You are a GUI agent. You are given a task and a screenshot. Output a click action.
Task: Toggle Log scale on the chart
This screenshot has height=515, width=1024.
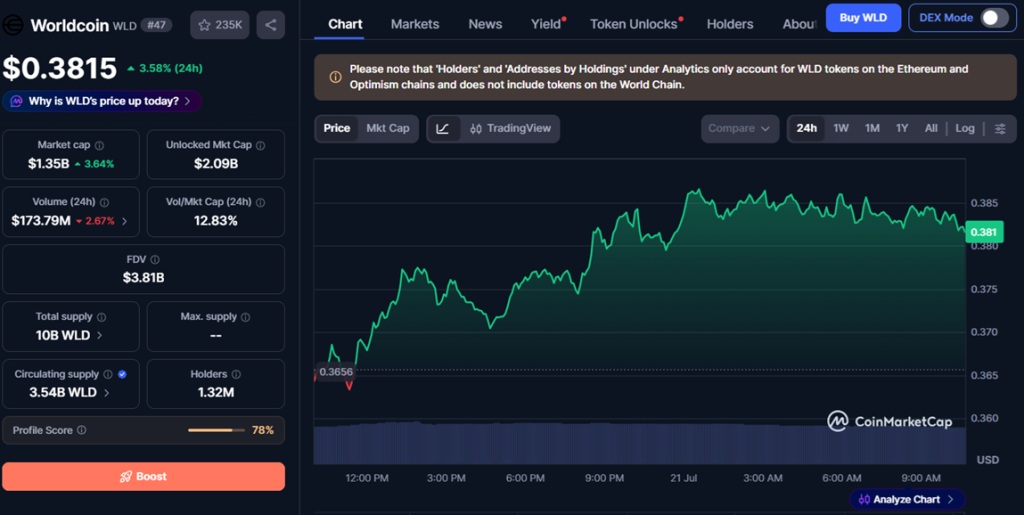click(x=965, y=129)
